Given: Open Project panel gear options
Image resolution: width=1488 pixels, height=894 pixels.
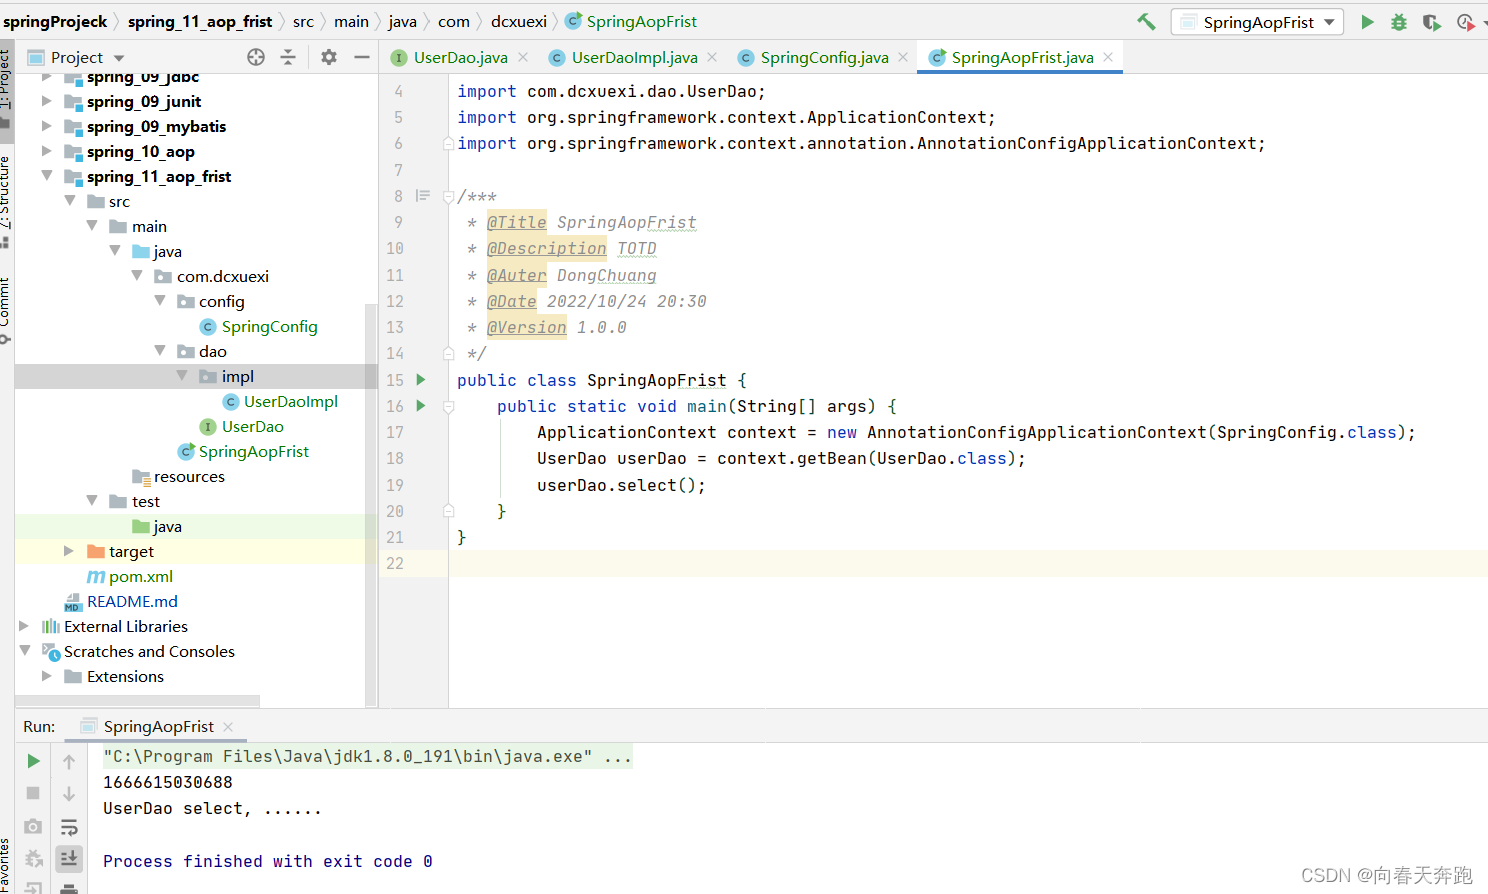Looking at the screenshot, I should (x=329, y=57).
